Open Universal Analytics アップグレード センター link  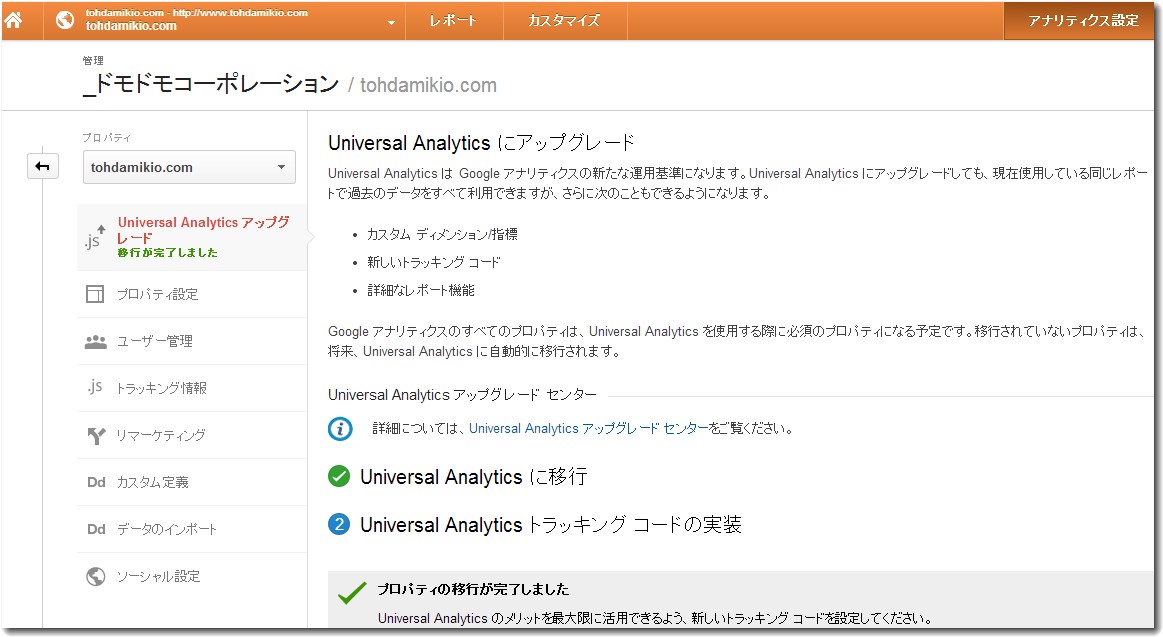(589, 429)
